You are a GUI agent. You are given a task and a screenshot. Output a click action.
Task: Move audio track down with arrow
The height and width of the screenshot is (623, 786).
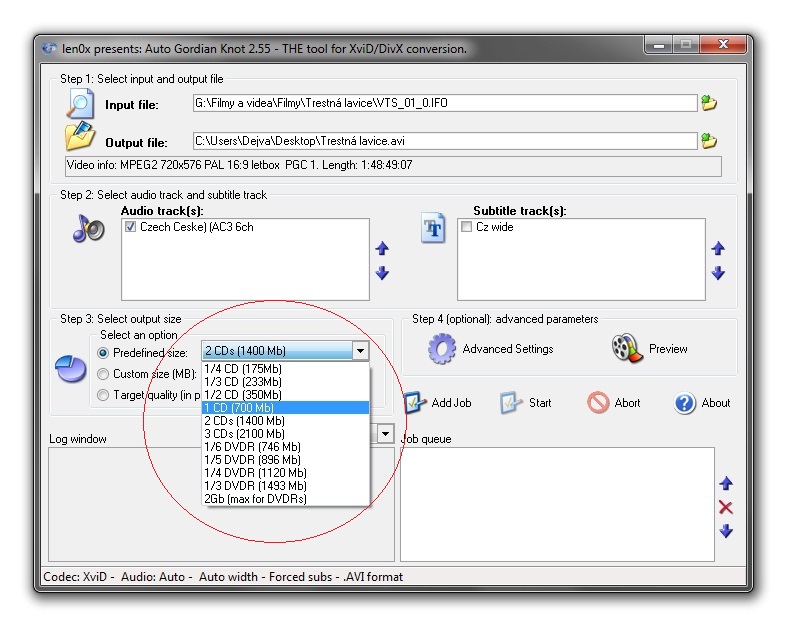point(382,273)
